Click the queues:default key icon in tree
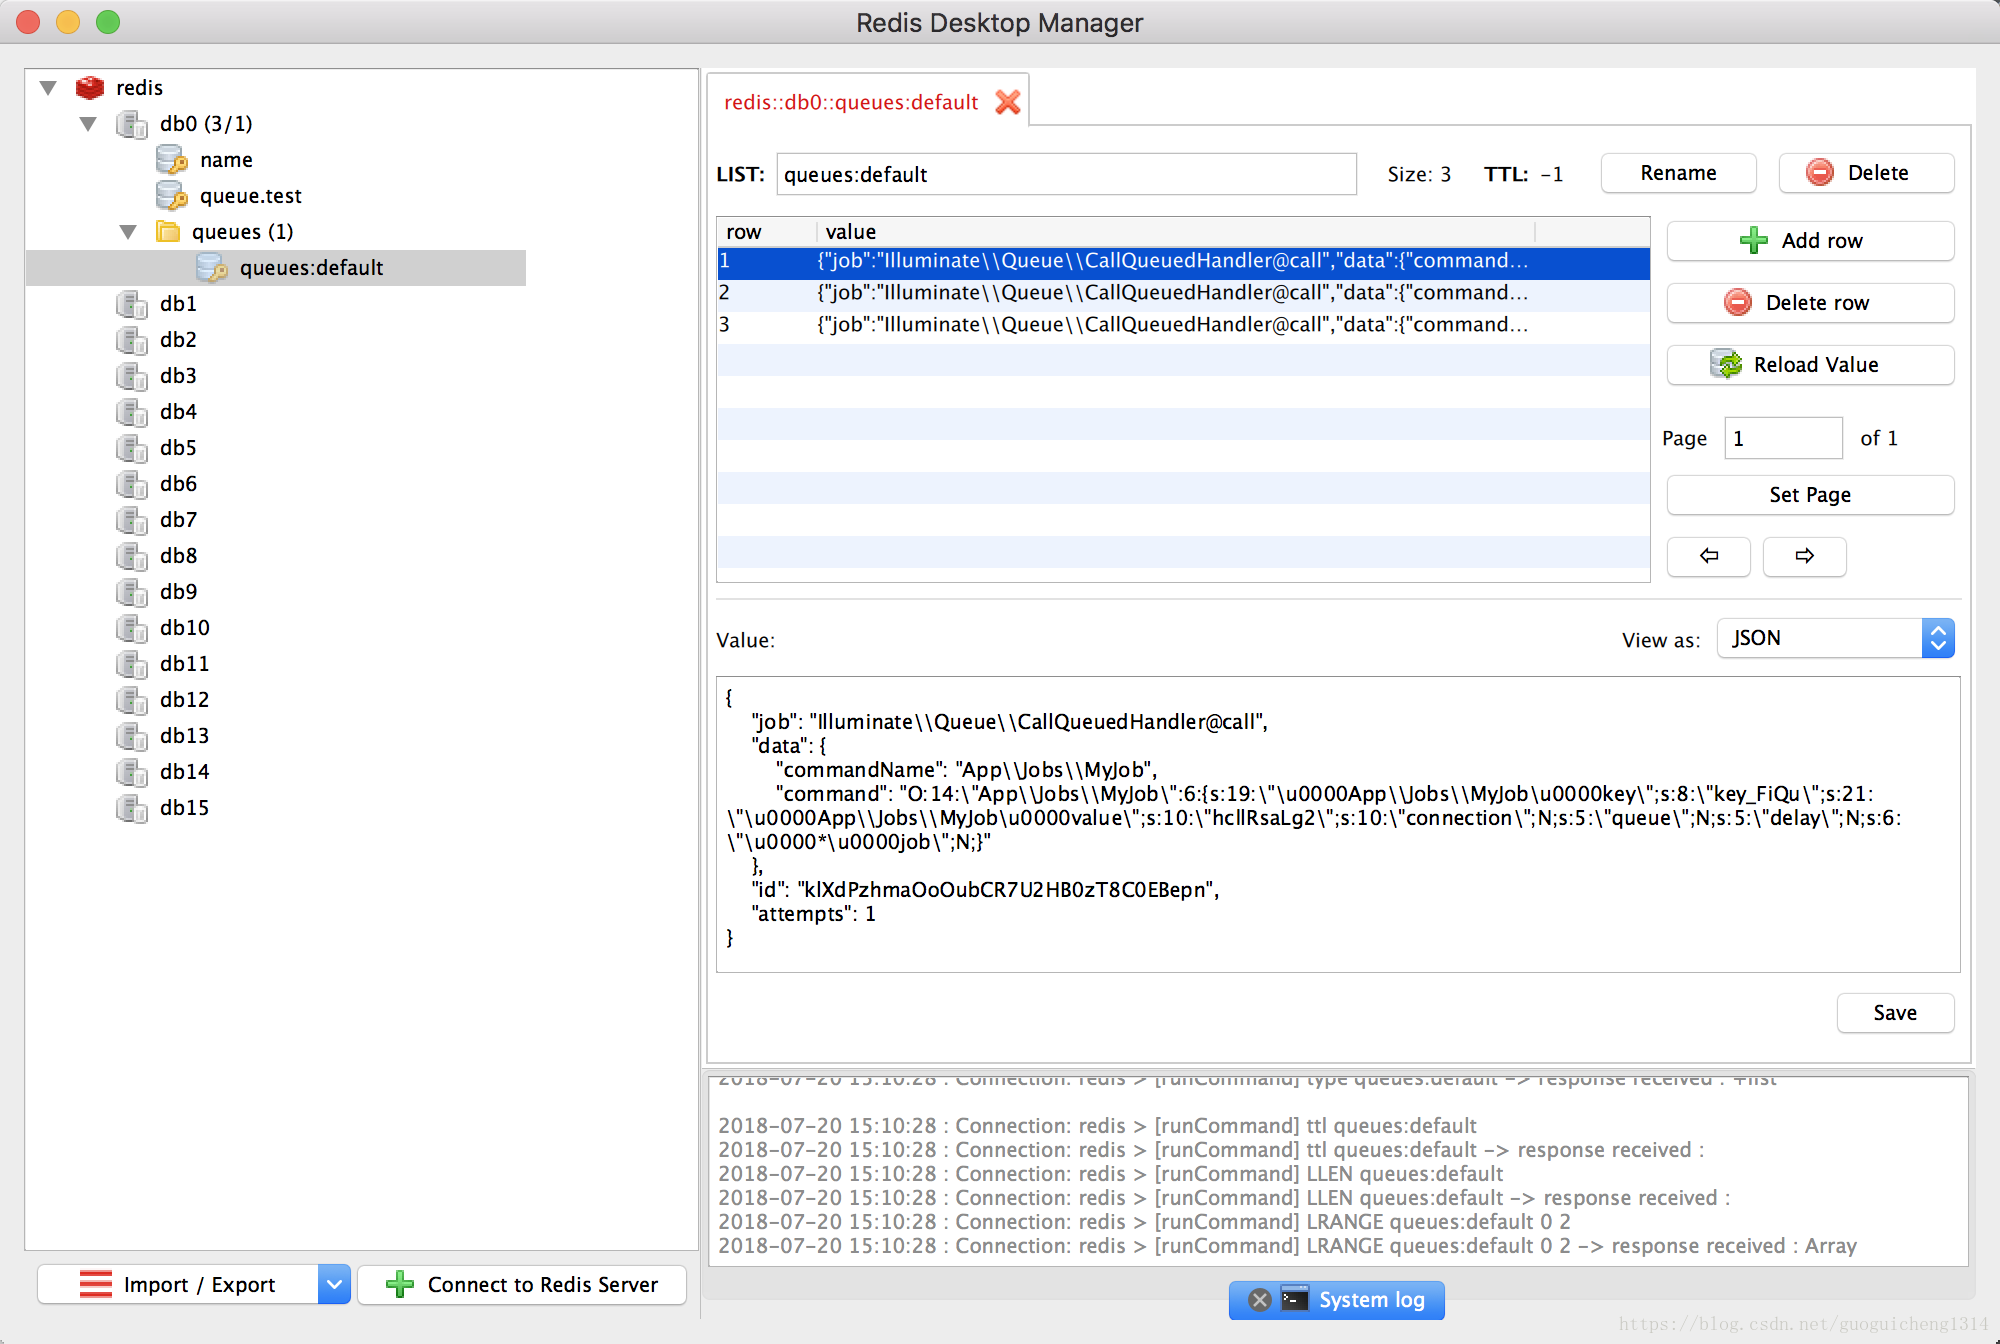 212,268
